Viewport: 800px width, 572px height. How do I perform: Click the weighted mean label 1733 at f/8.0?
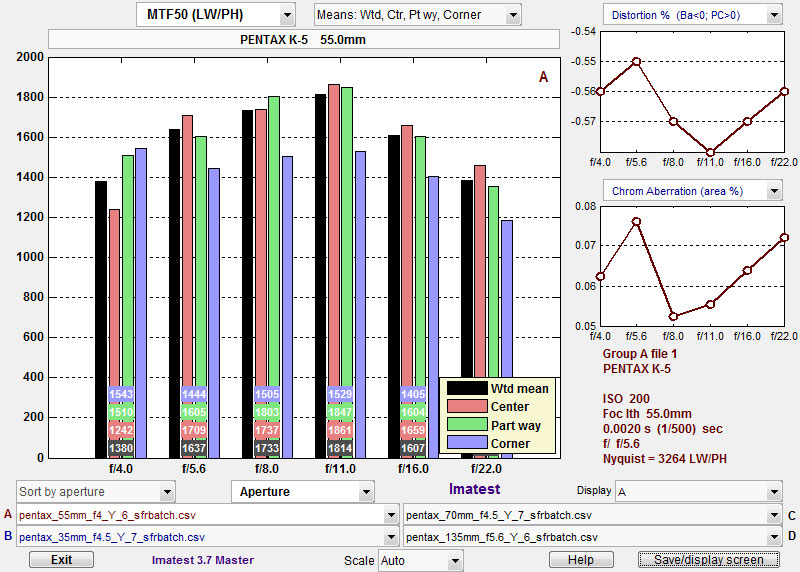coord(267,448)
